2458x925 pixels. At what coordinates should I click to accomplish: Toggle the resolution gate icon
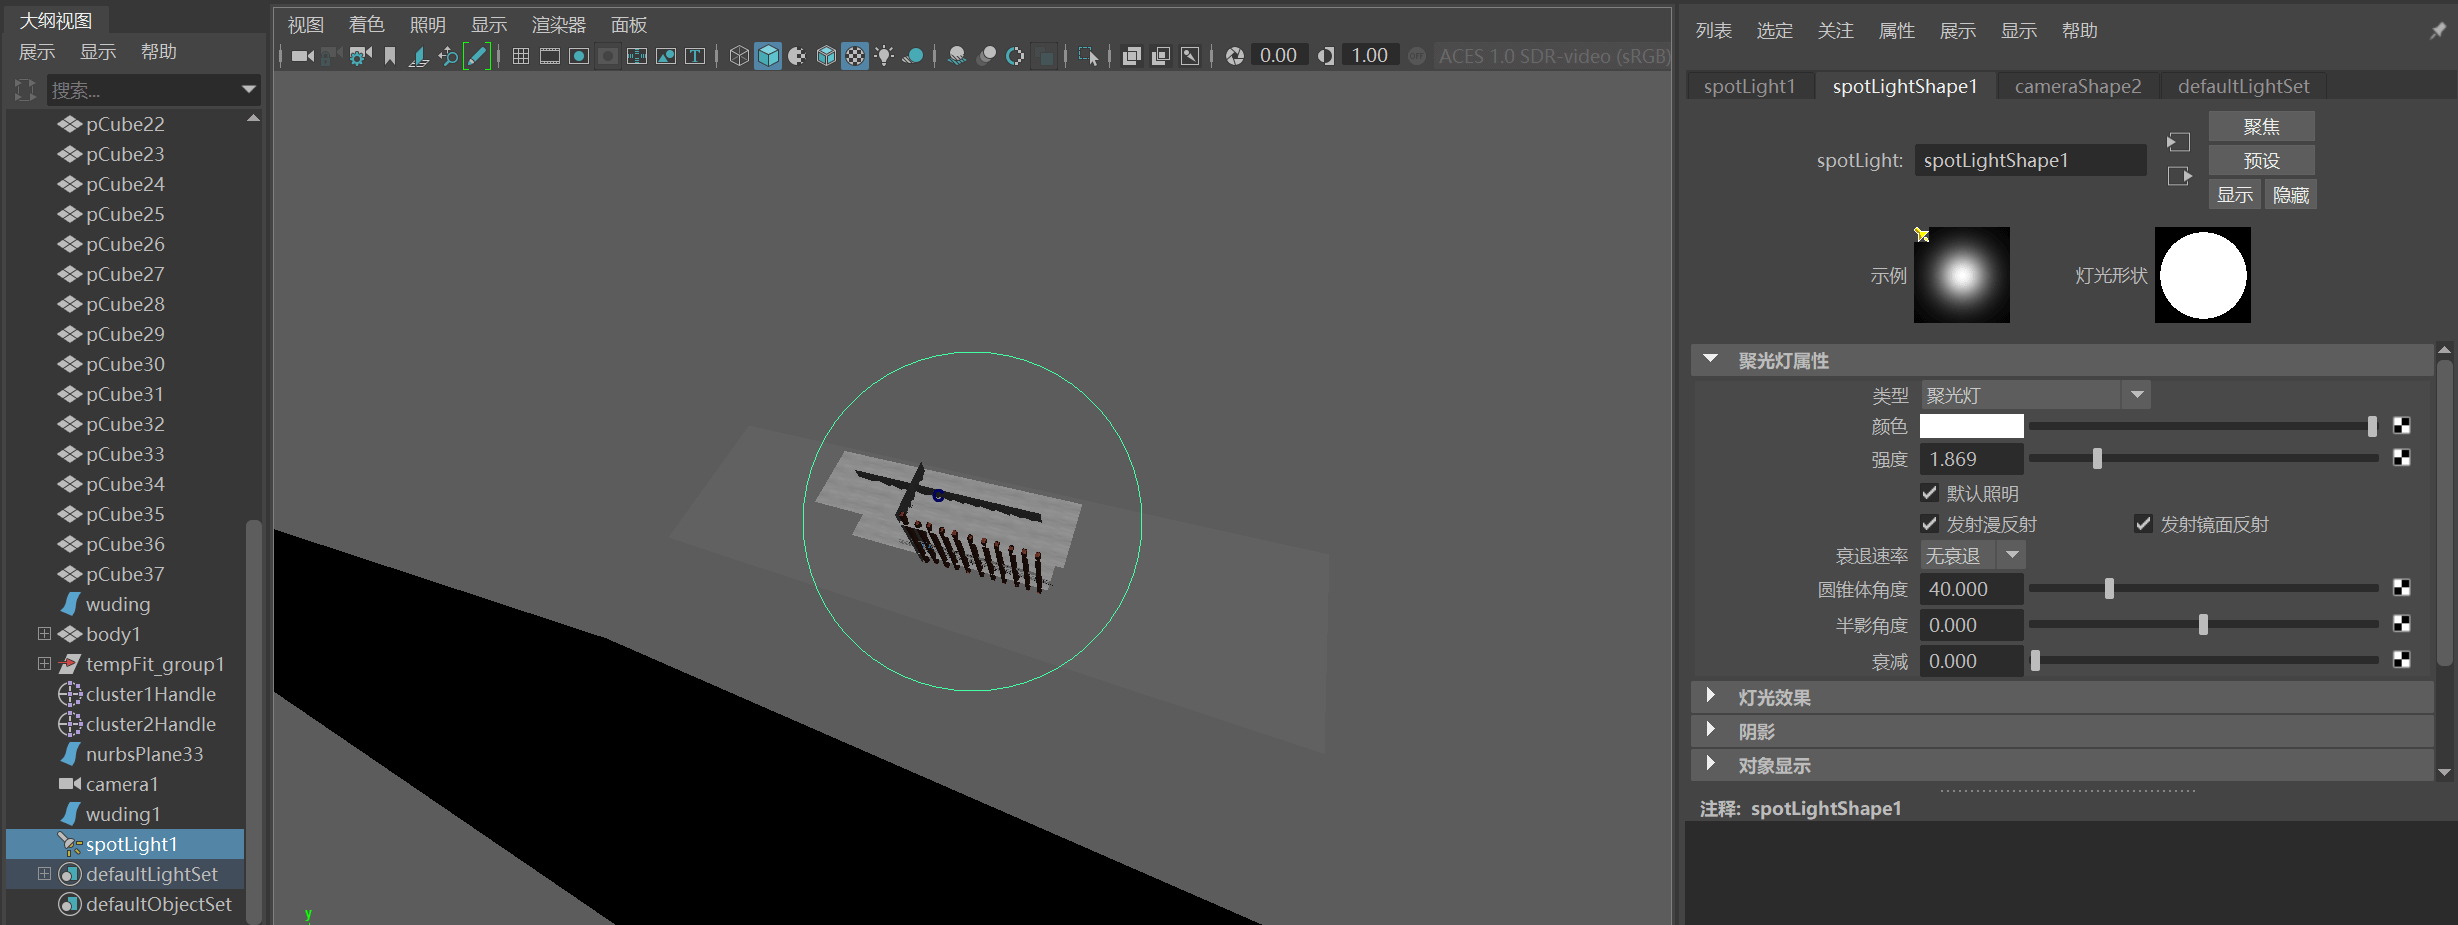pyautogui.click(x=579, y=56)
